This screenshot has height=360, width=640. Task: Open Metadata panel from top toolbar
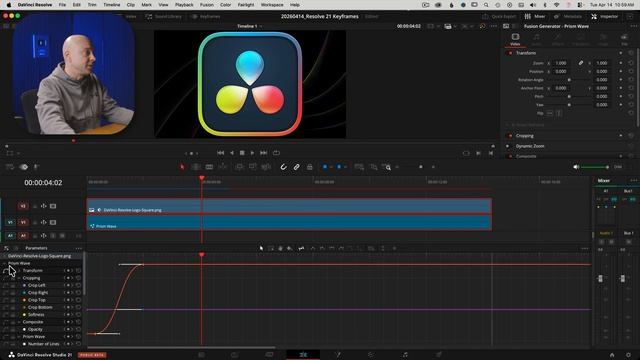[567, 16]
